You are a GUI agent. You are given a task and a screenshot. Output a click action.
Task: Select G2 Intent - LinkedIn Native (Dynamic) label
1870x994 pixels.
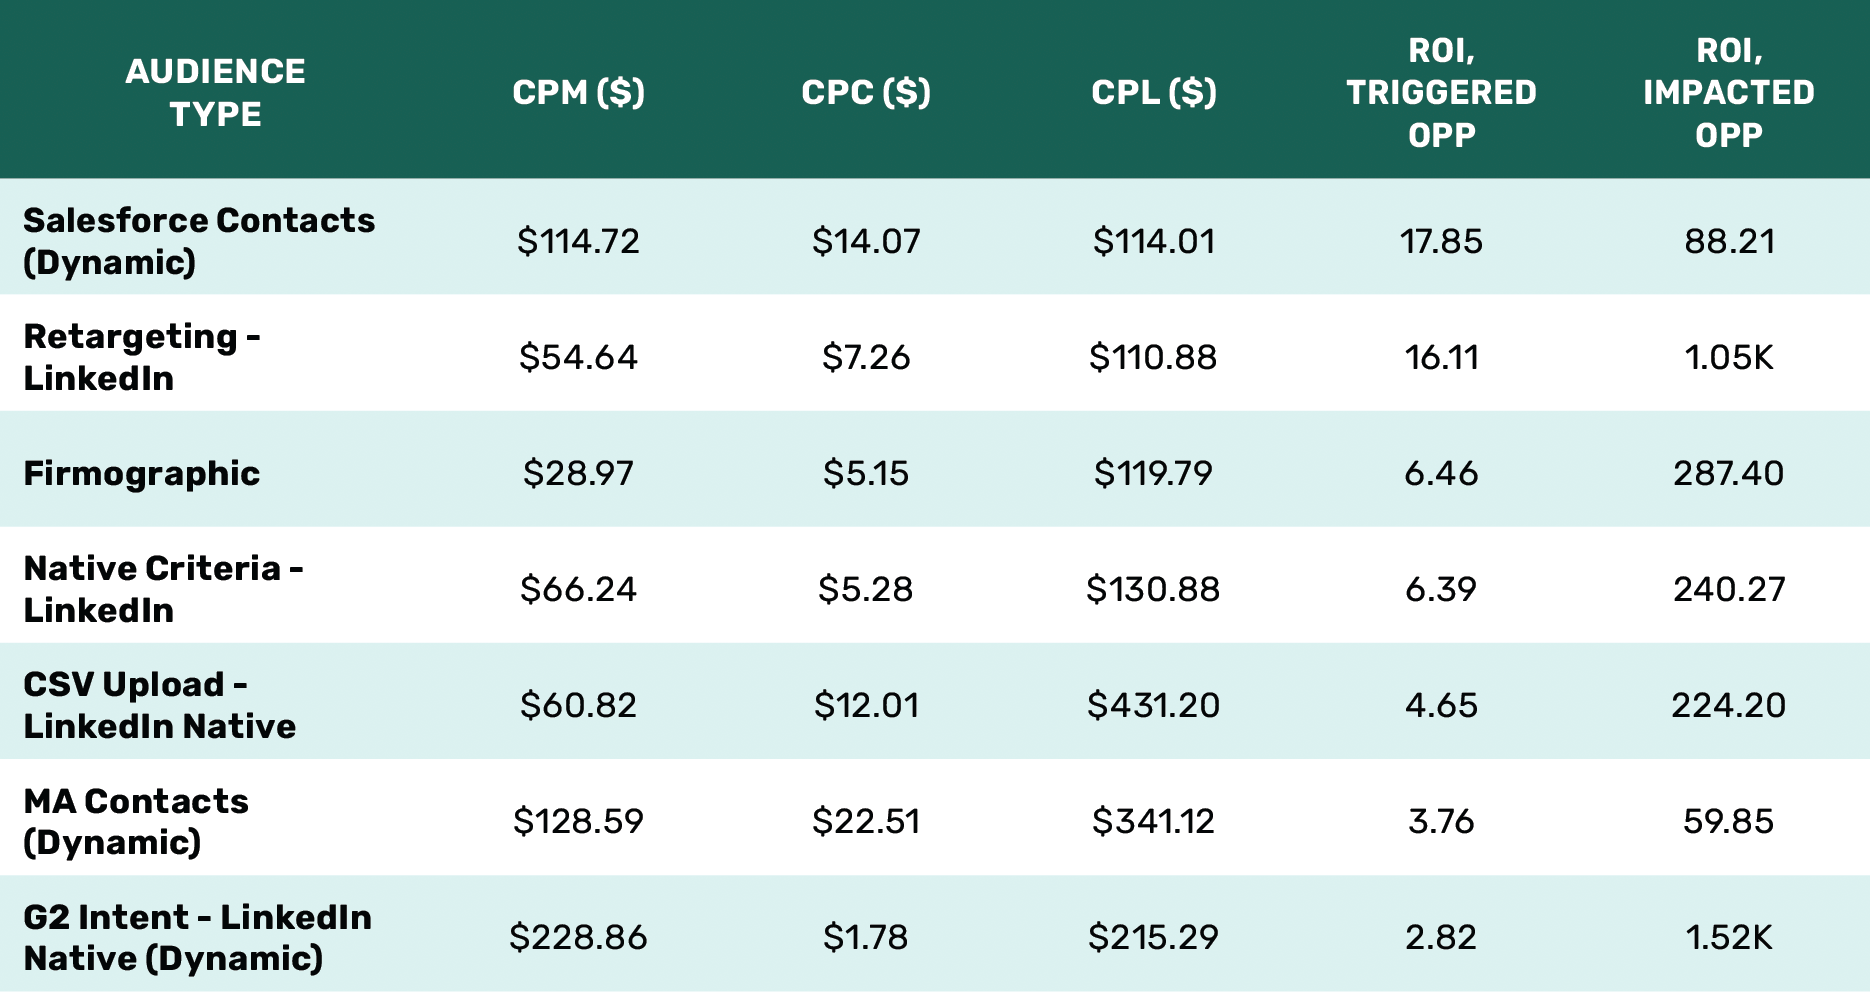click(197, 937)
